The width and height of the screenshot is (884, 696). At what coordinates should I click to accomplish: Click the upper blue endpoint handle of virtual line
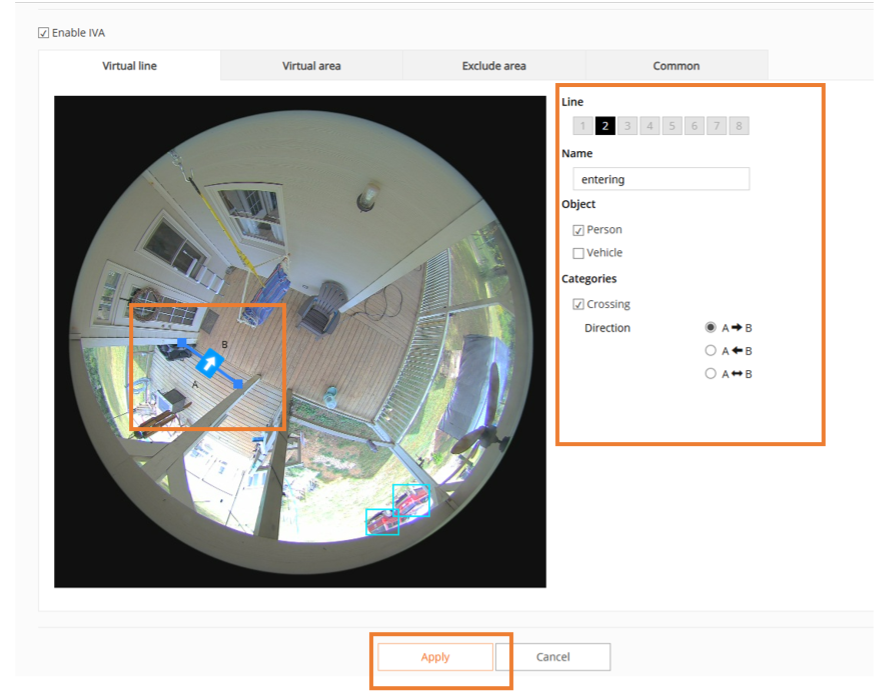coord(182,342)
